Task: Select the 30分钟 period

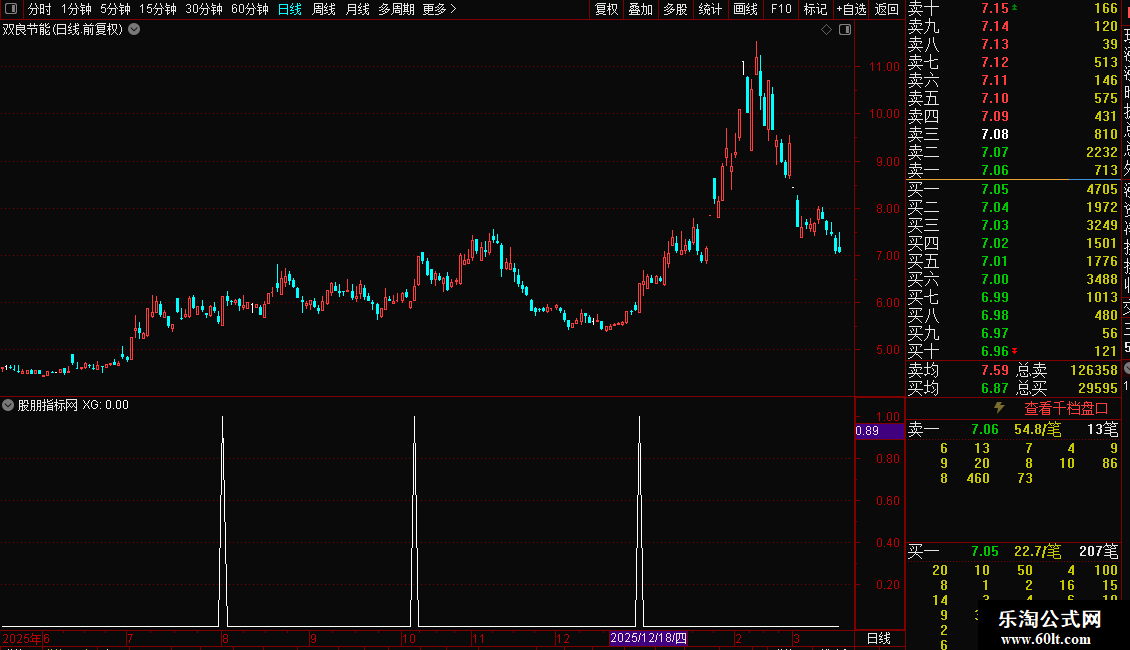Action: [x=204, y=9]
